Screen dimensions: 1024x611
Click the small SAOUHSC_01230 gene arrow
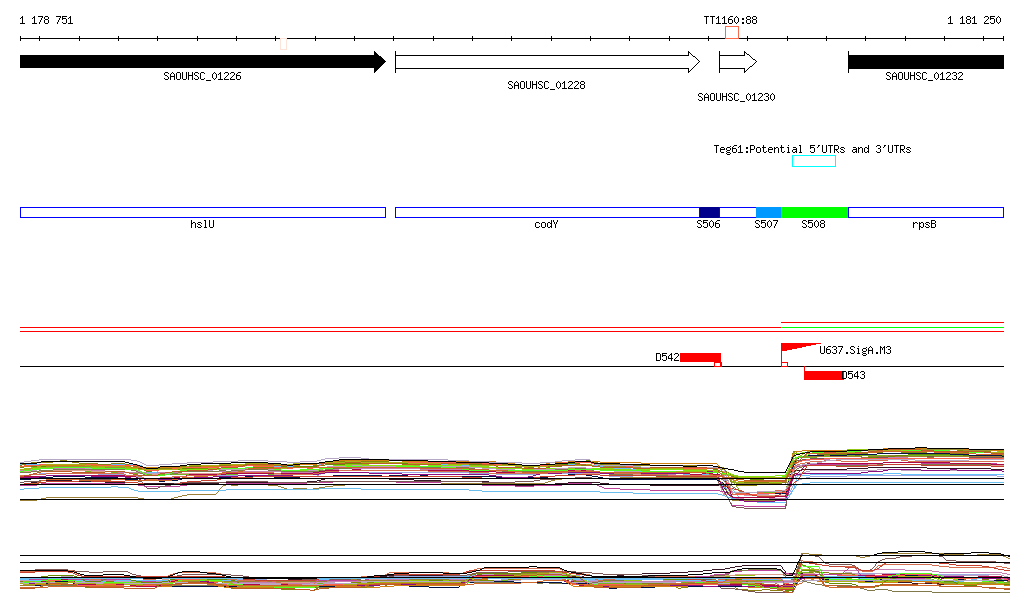(x=737, y=62)
